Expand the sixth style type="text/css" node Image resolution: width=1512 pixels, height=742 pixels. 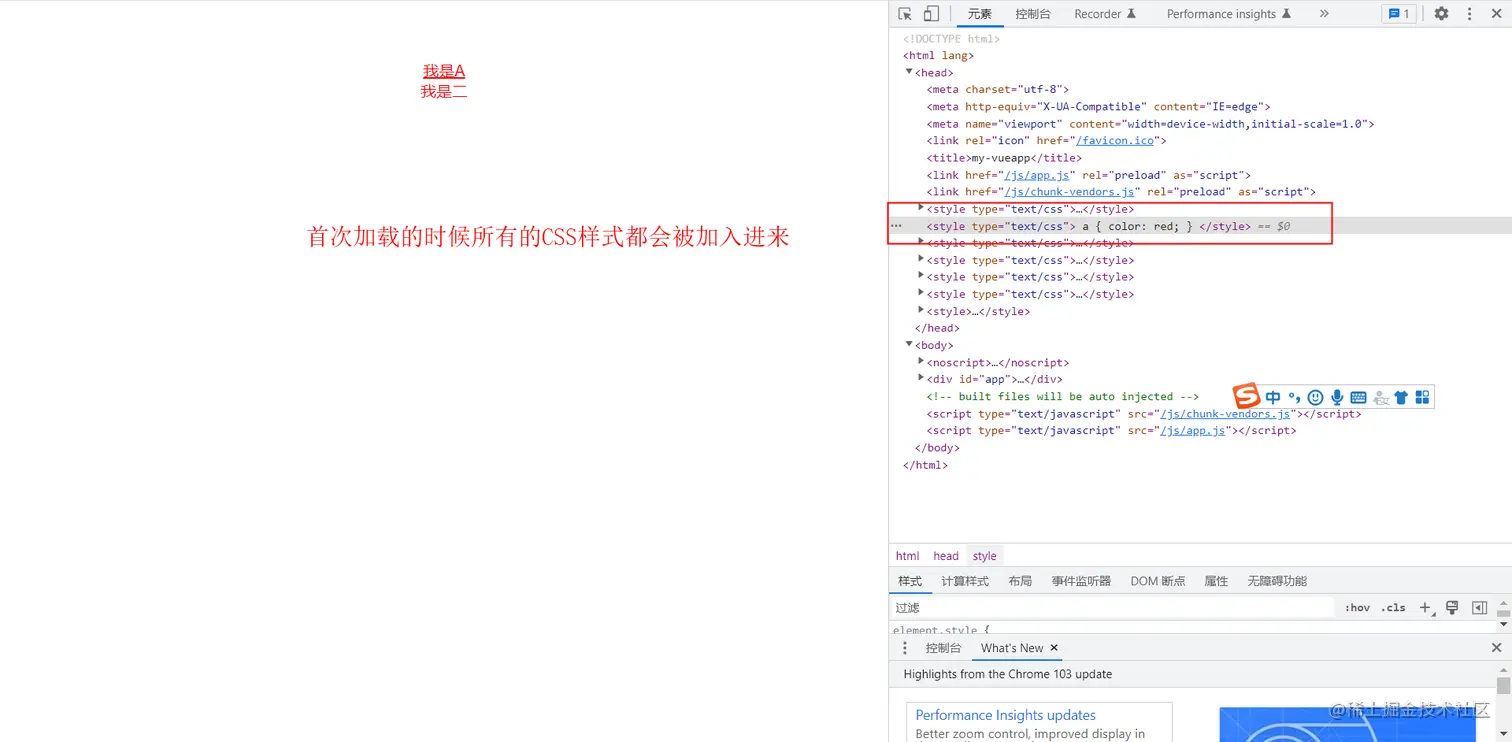pyautogui.click(x=921, y=293)
